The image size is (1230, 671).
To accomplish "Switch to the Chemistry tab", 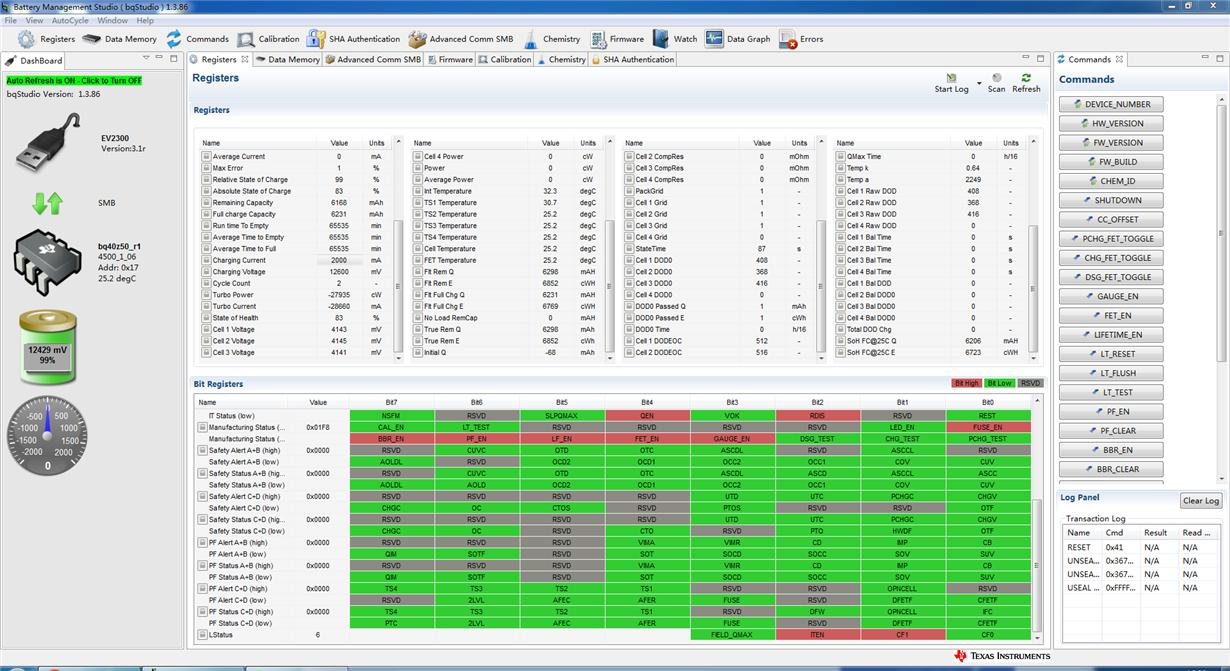I will (x=562, y=60).
